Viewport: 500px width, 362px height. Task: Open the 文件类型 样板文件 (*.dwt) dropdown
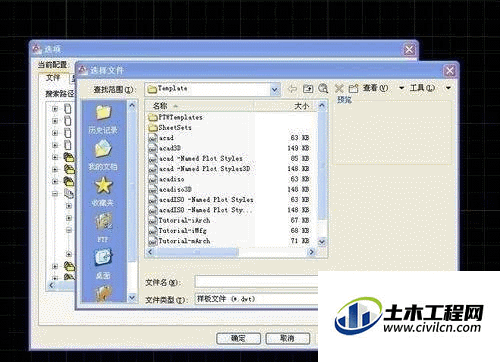point(257,299)
